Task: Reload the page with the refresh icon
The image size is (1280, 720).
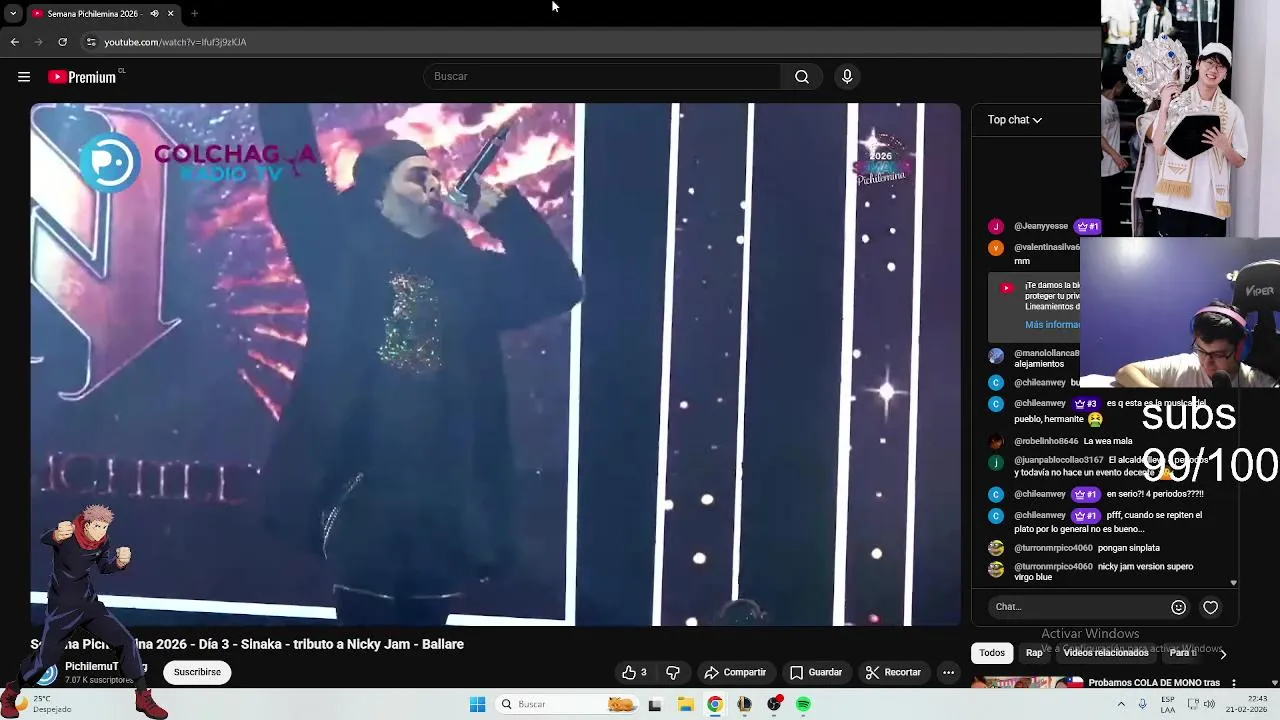Action: tap(62, 42)
